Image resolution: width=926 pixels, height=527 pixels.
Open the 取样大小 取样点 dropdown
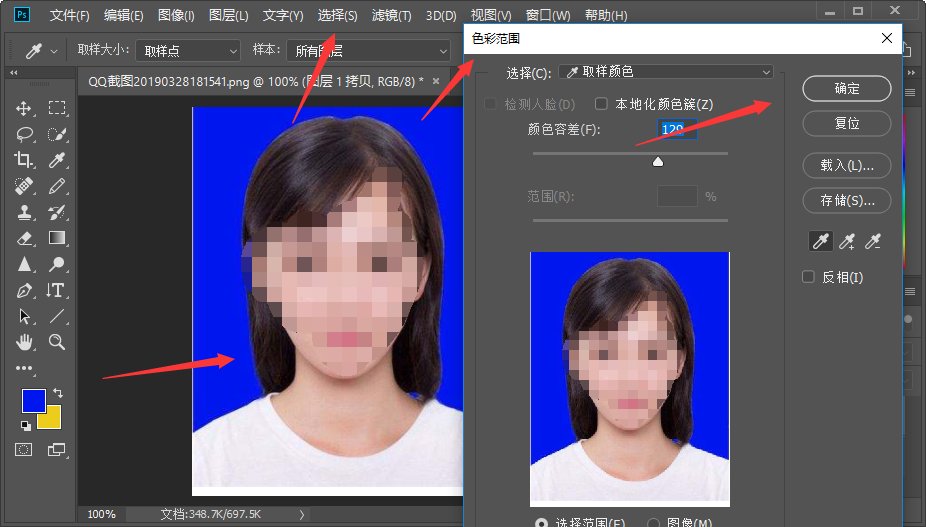(188, 51)
